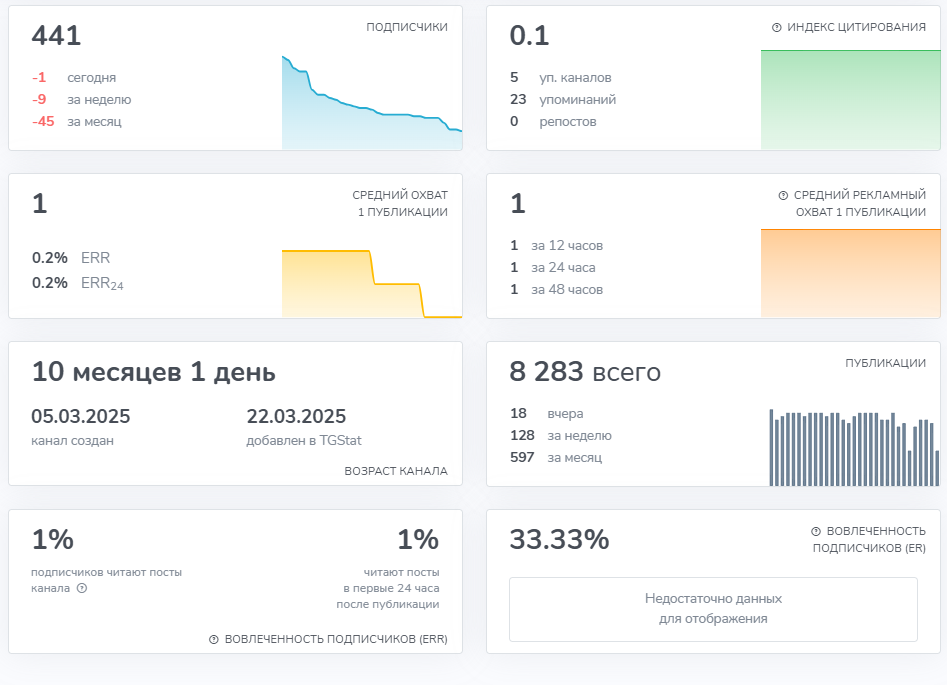The image size is (947, 685).
Task: Click question icon beside ВОВЛЕЧЕННОСТЬ ПОДПИСЧИКОВ (ER)
Action: pyautogui.click(x=816, y=532)
